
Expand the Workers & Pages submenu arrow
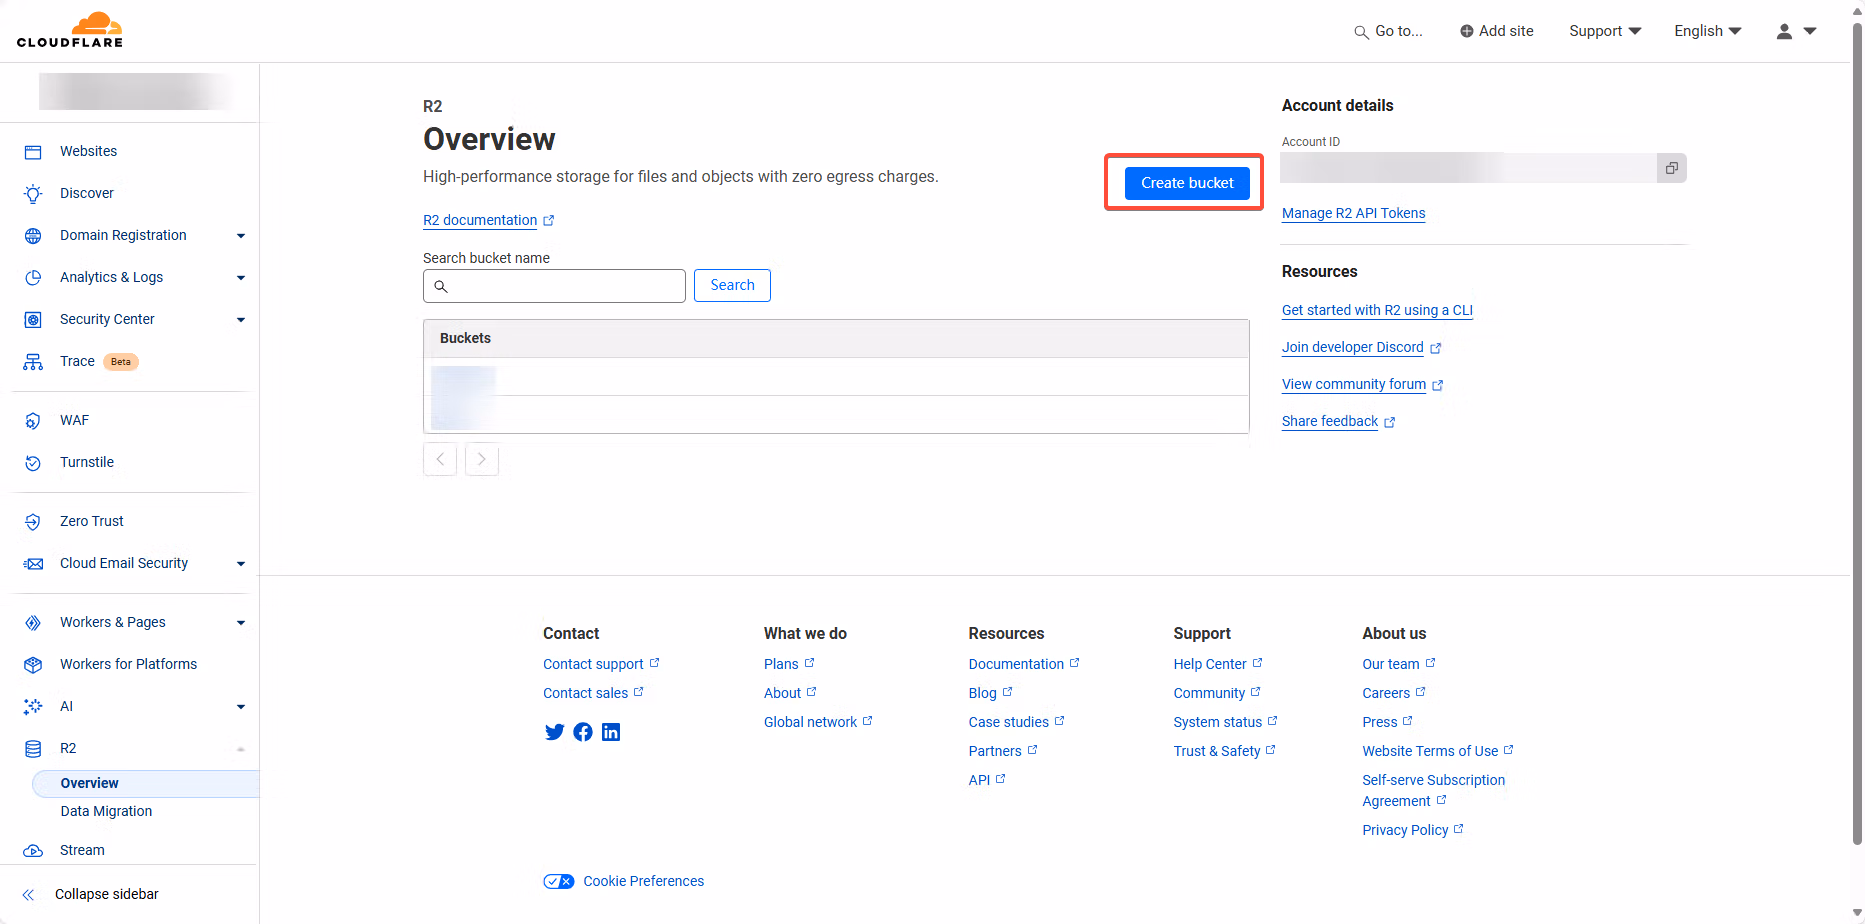coord(241,623)
